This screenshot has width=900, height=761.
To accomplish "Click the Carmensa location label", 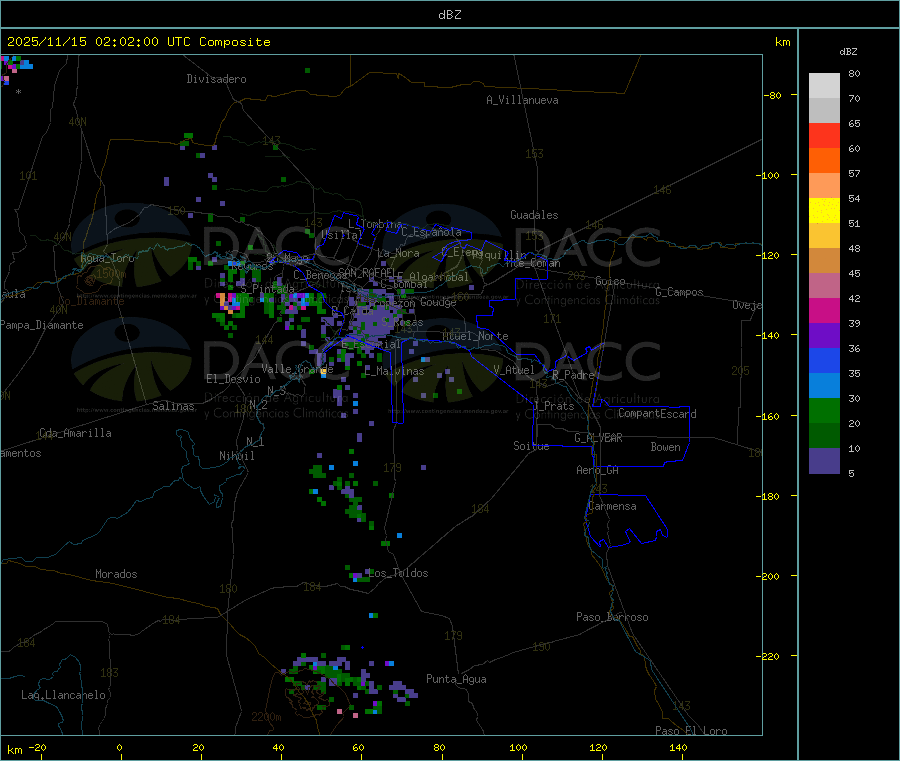I will pyautogui.click(x=612, y=506).
